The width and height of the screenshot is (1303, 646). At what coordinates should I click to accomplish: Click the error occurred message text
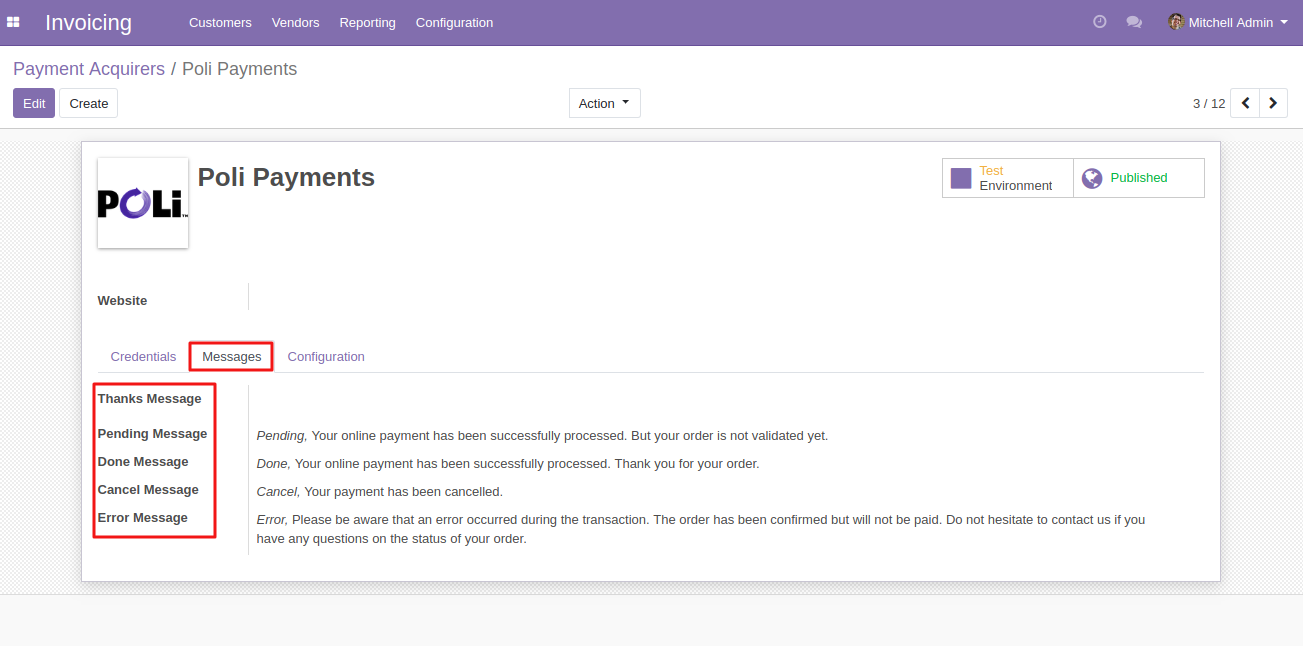click(x=701, y=529)
